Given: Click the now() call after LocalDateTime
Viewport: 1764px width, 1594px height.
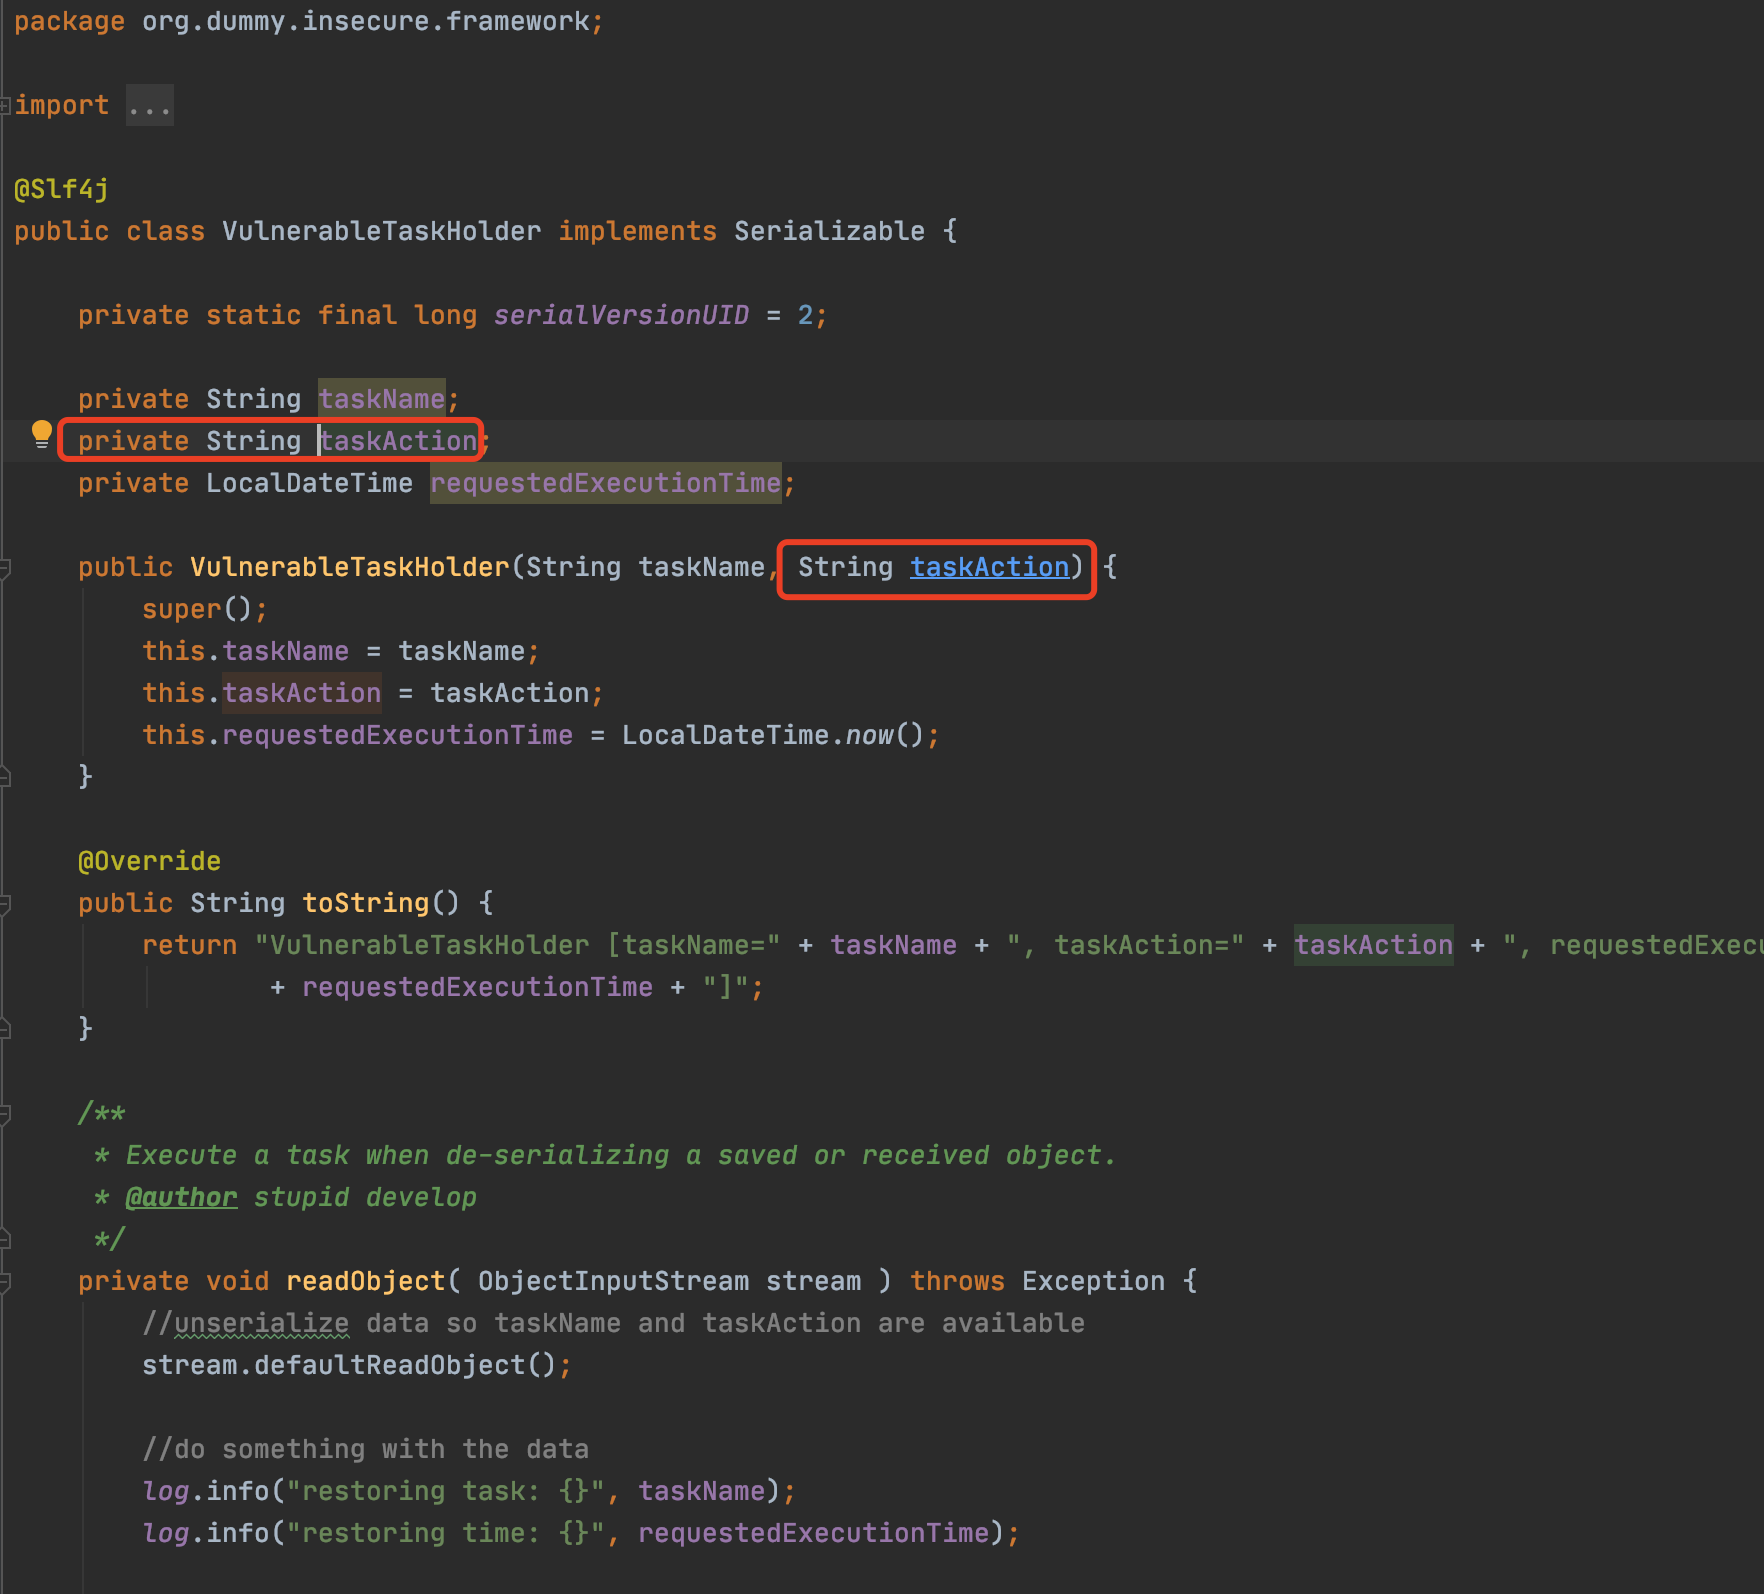Looking at the screenshot, I should (x=869, y=735).
